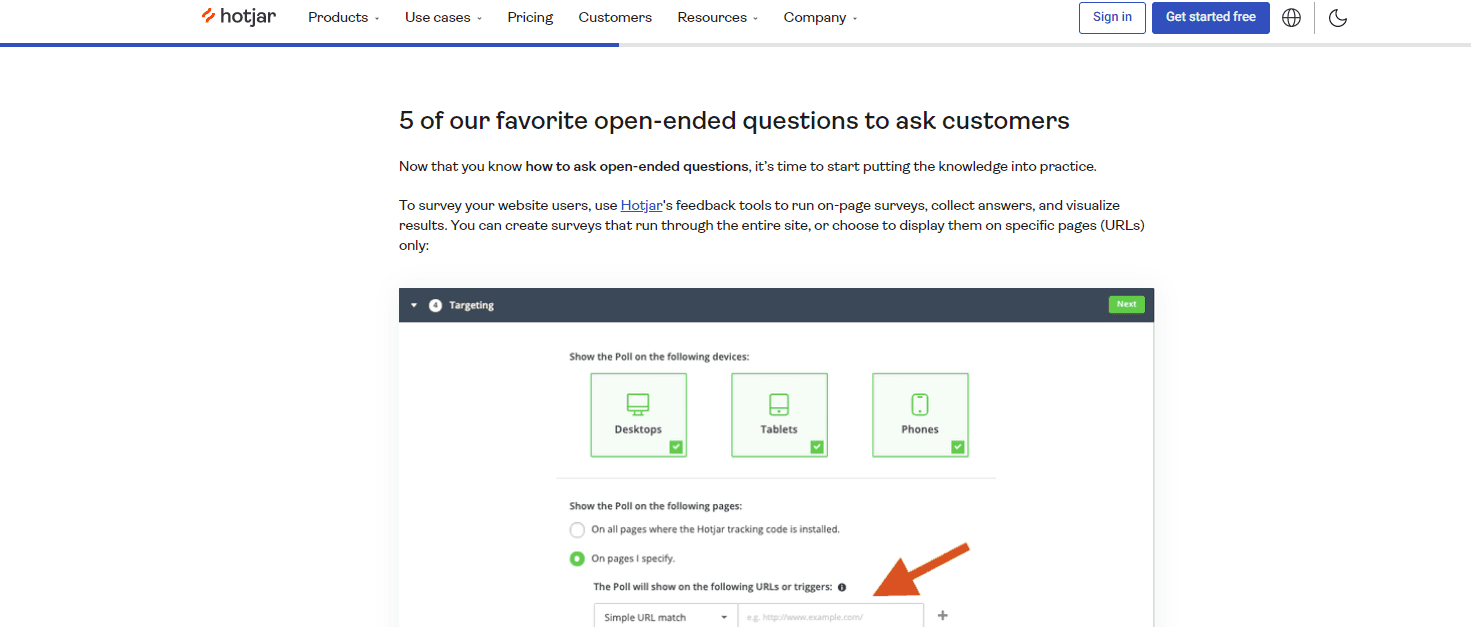The image size is (1471, 627).
Task: Select 'On all pages' radio option
Action: click(577, 530)
